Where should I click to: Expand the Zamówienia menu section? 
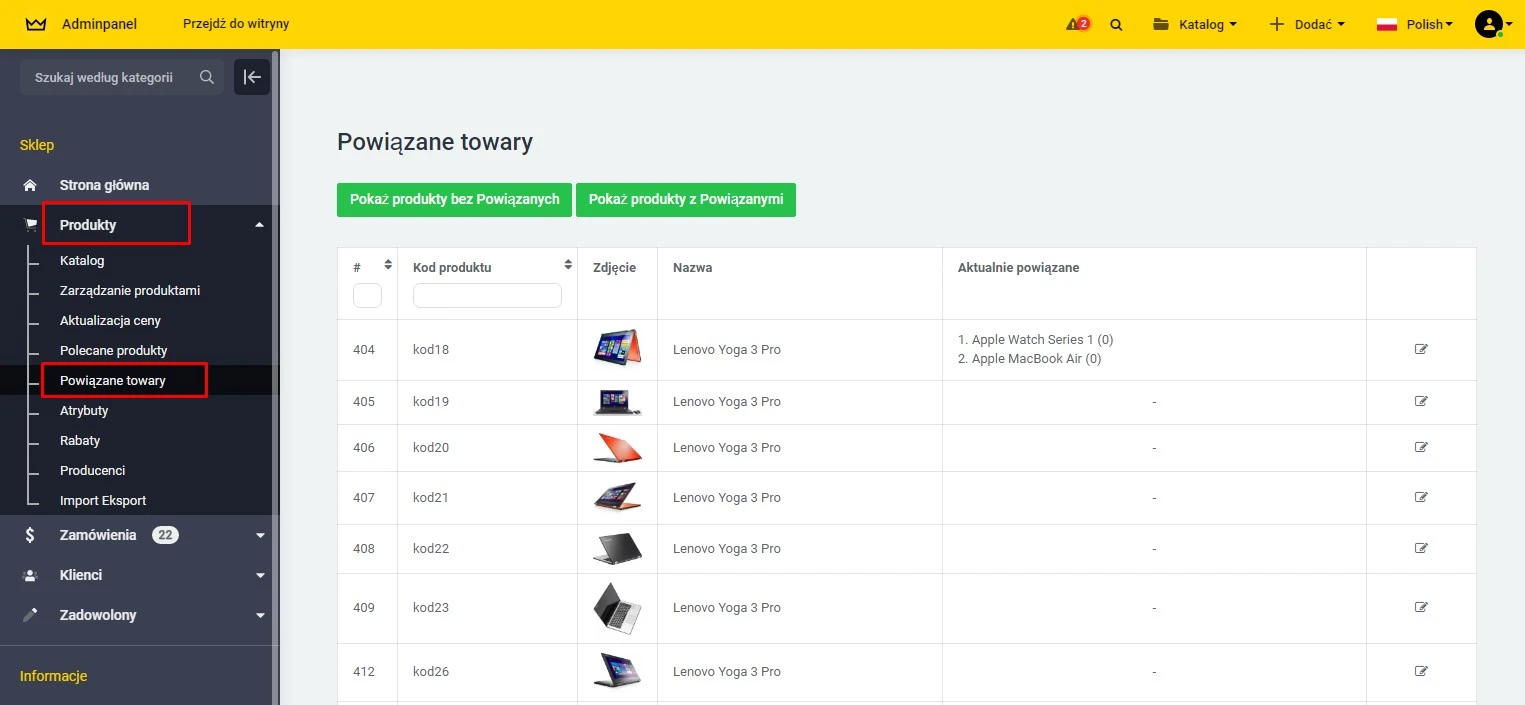259,534
